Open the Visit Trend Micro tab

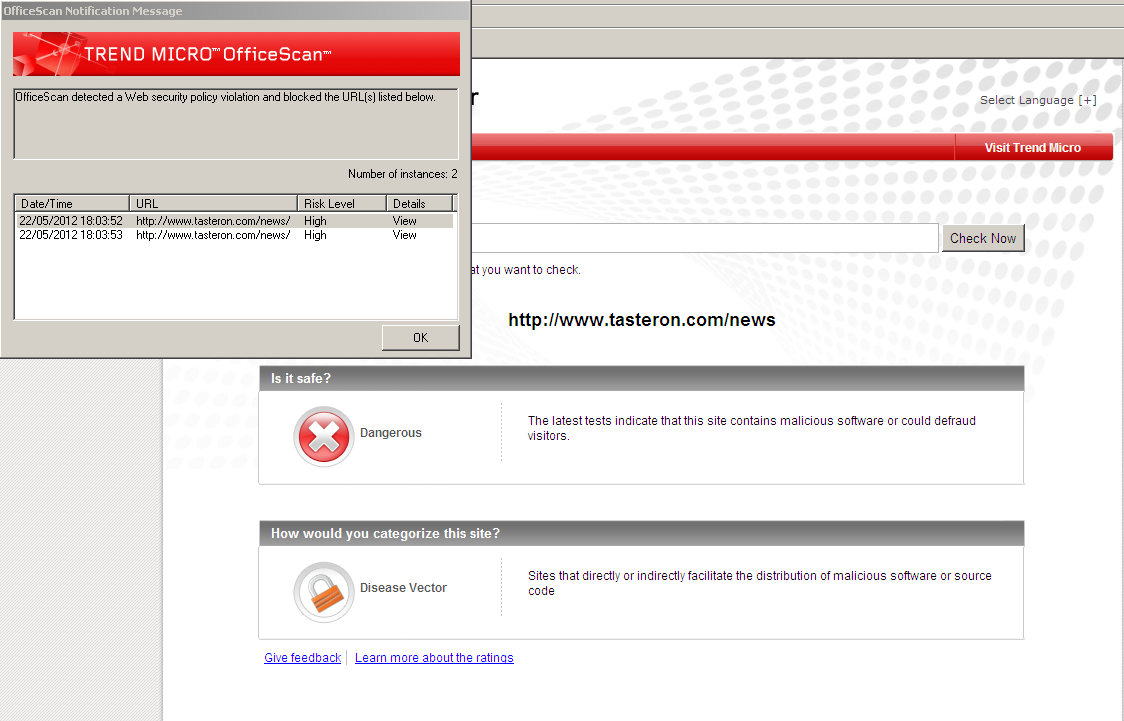click(x=1033, y=148)
